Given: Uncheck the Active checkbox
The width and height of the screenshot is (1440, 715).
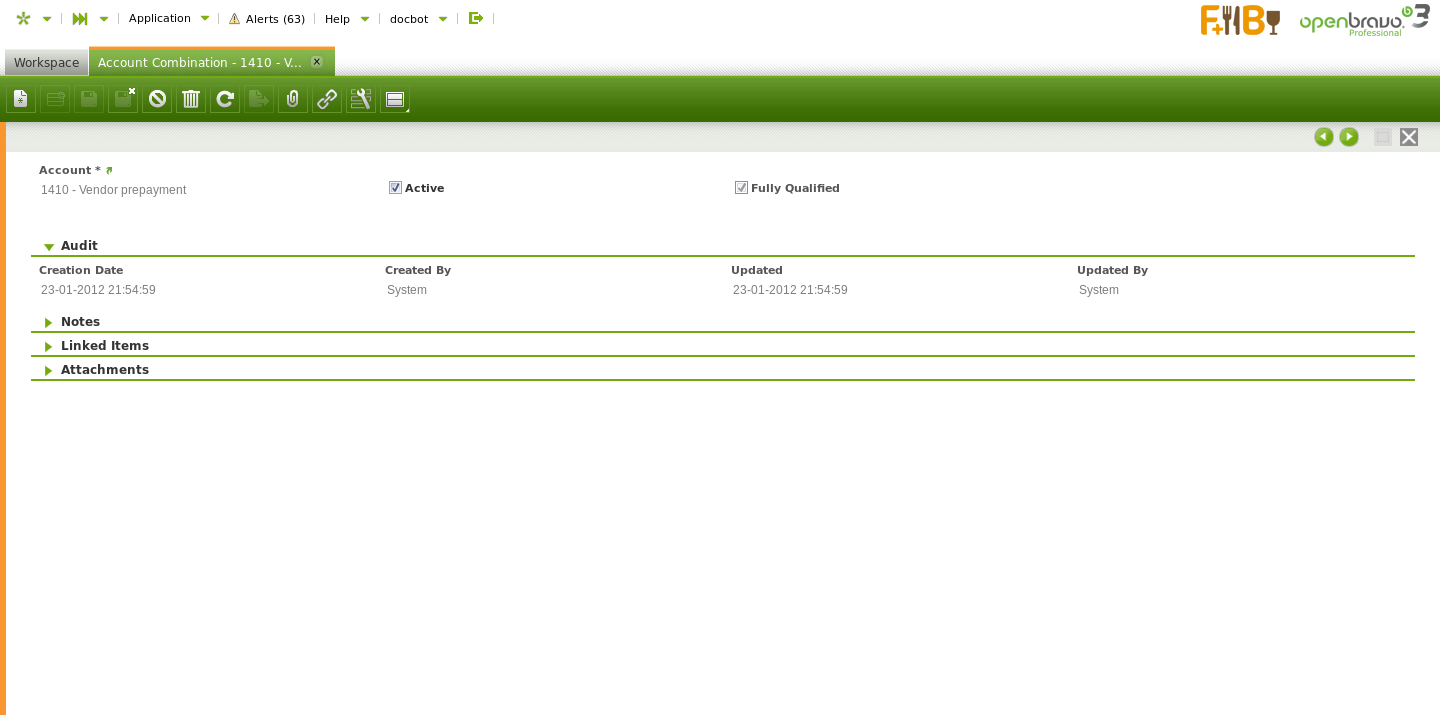Looking at the screenshot, I should (x=395, y=188).
